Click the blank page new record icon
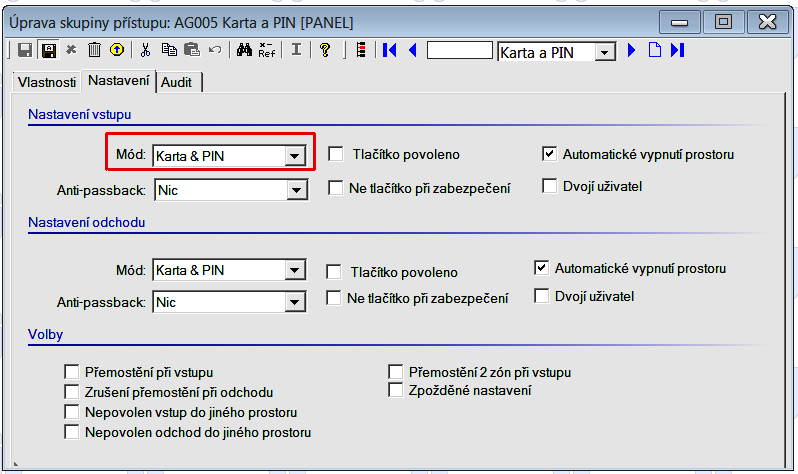798x474 pixels. 654,50
